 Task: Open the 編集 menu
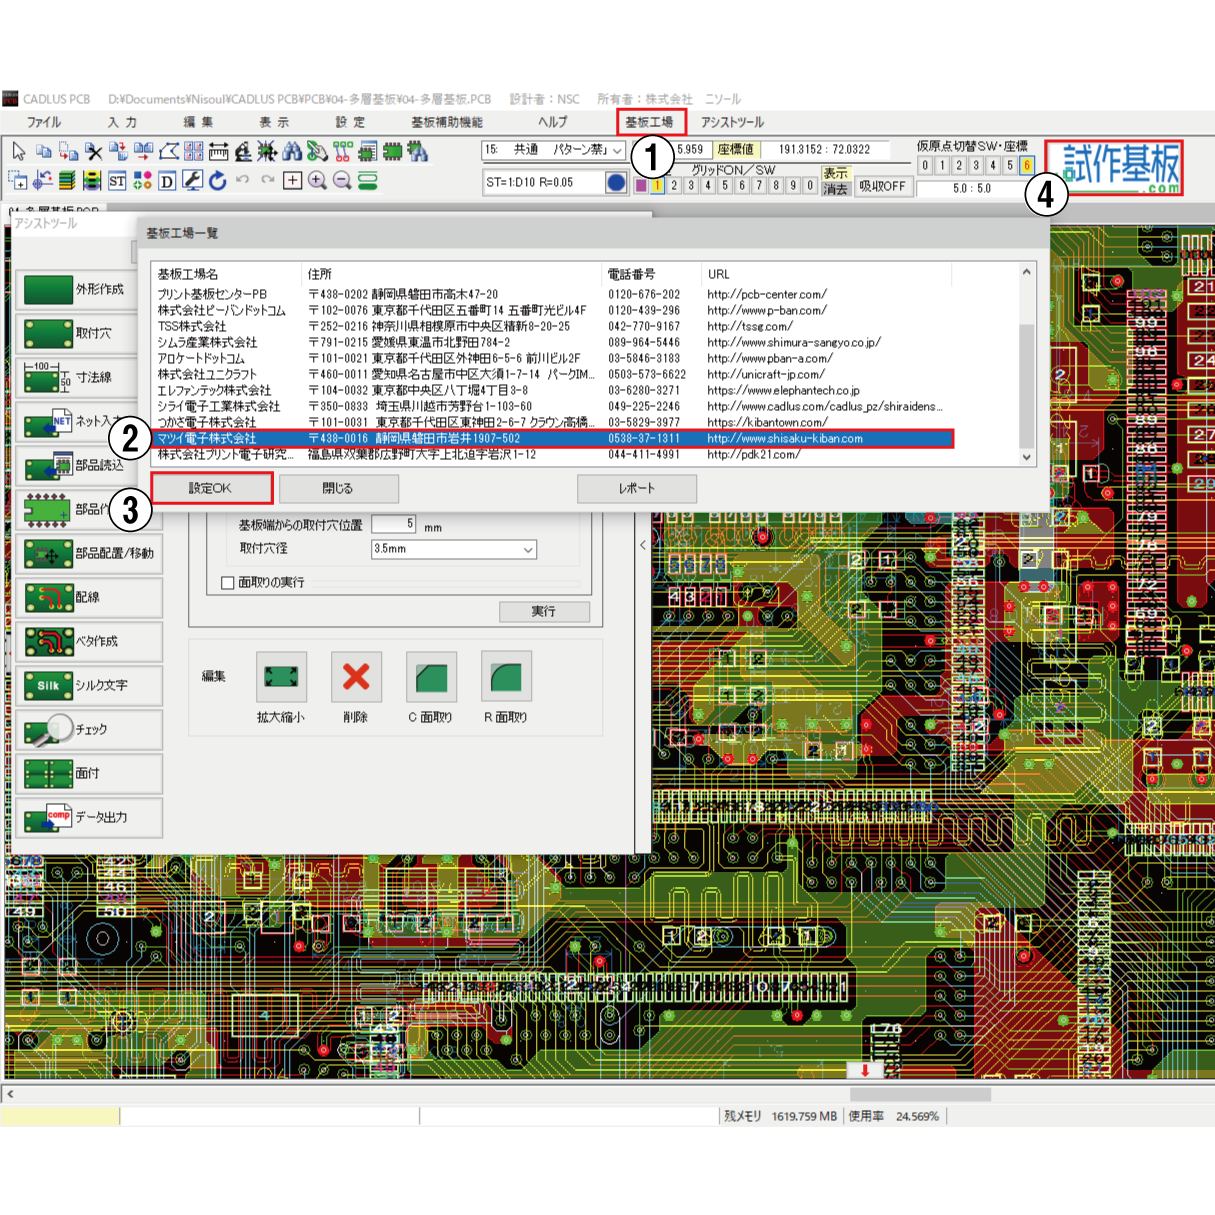198,122
